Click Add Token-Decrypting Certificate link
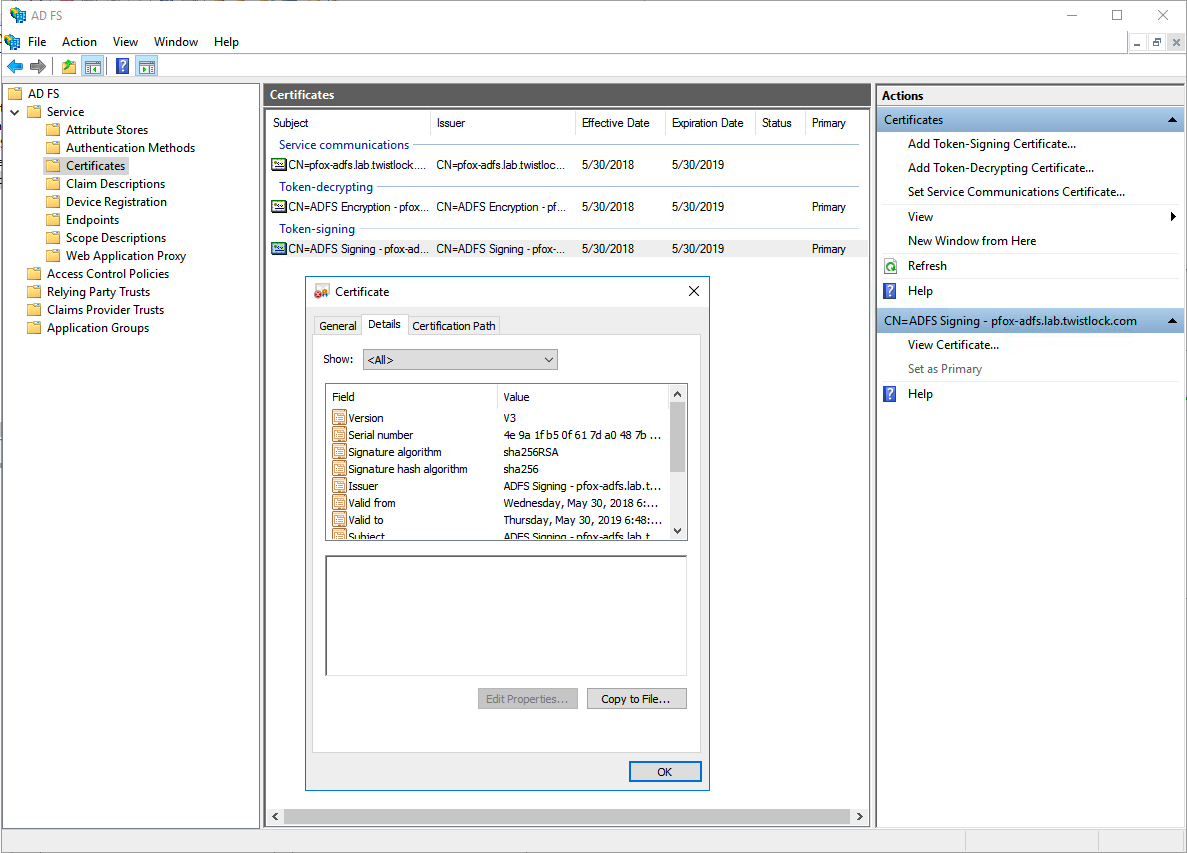Viewport: 1187px width, 853px height. tap(1001, 168)
